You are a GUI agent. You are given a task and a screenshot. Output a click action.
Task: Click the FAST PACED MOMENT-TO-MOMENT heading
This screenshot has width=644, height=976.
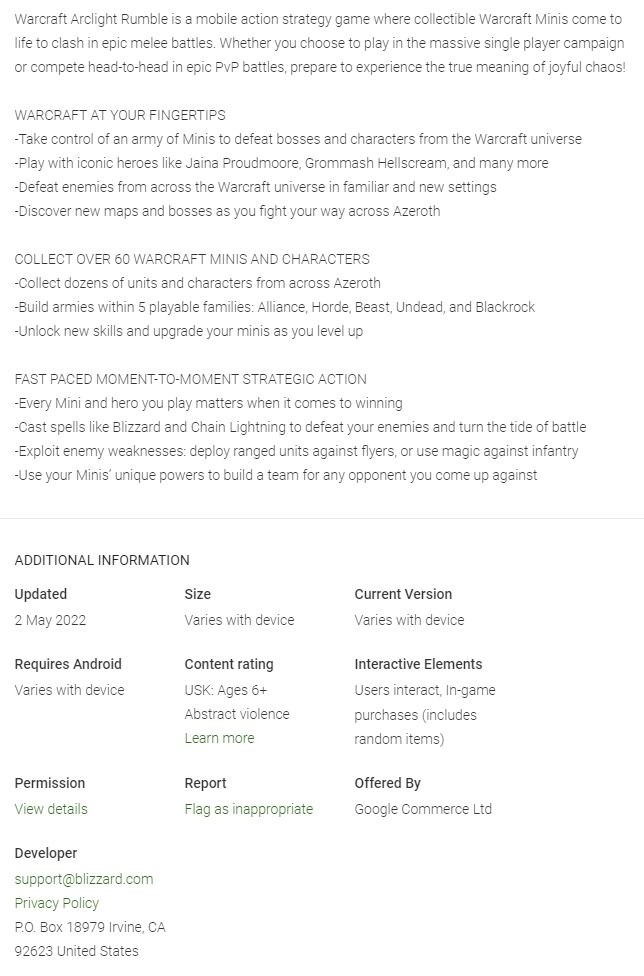click(x=190, y=379)
